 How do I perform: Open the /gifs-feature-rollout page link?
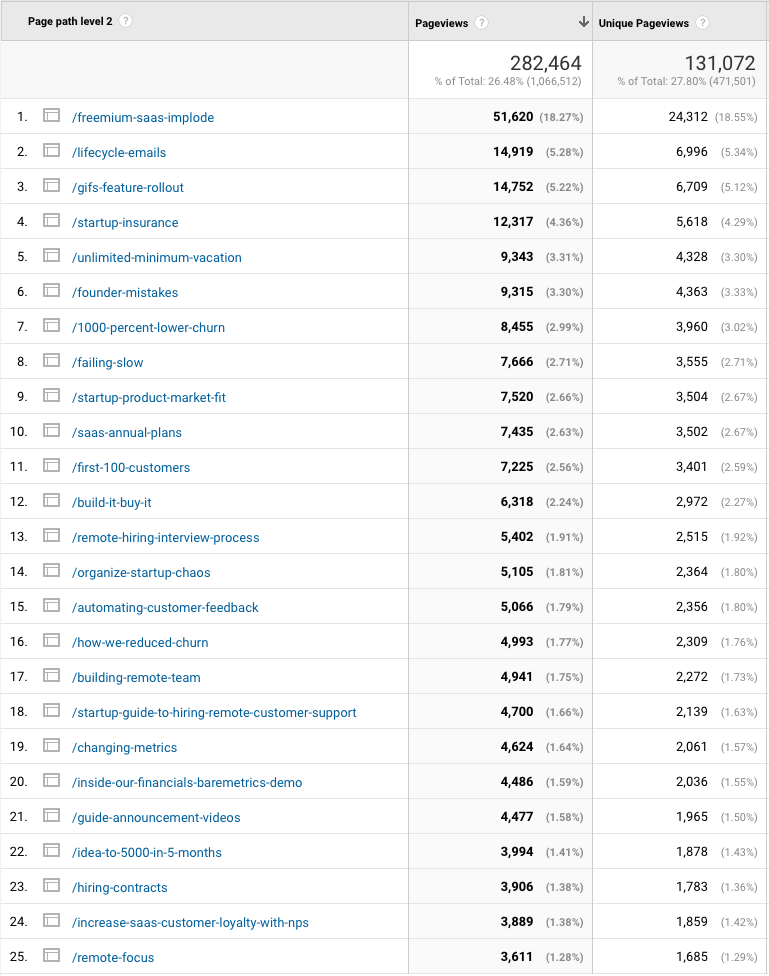coord(128,187)
